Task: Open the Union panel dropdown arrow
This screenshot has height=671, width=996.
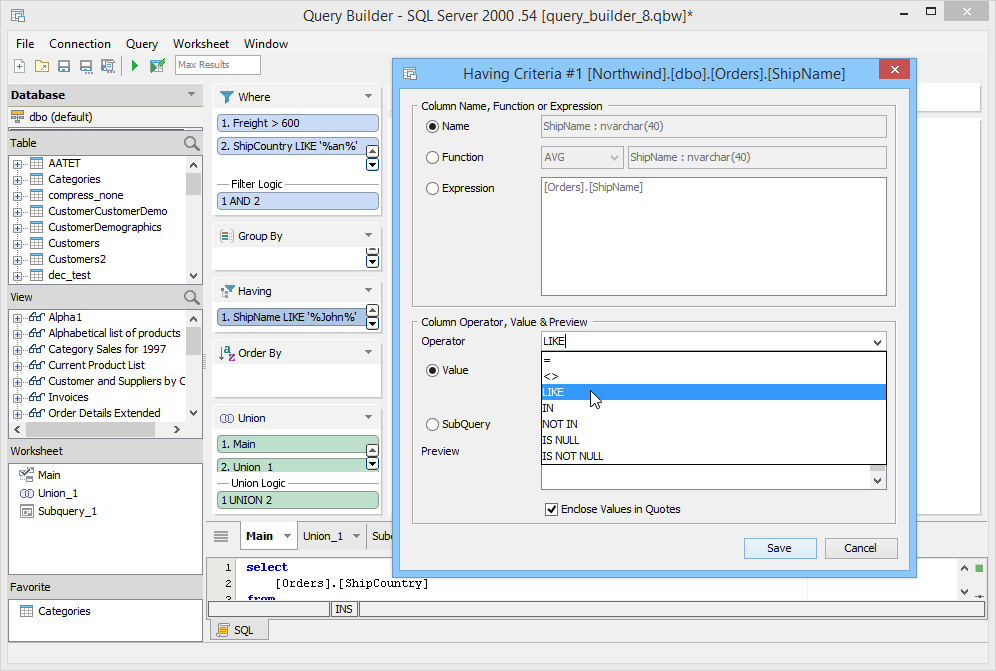Action: coord(368,417)
